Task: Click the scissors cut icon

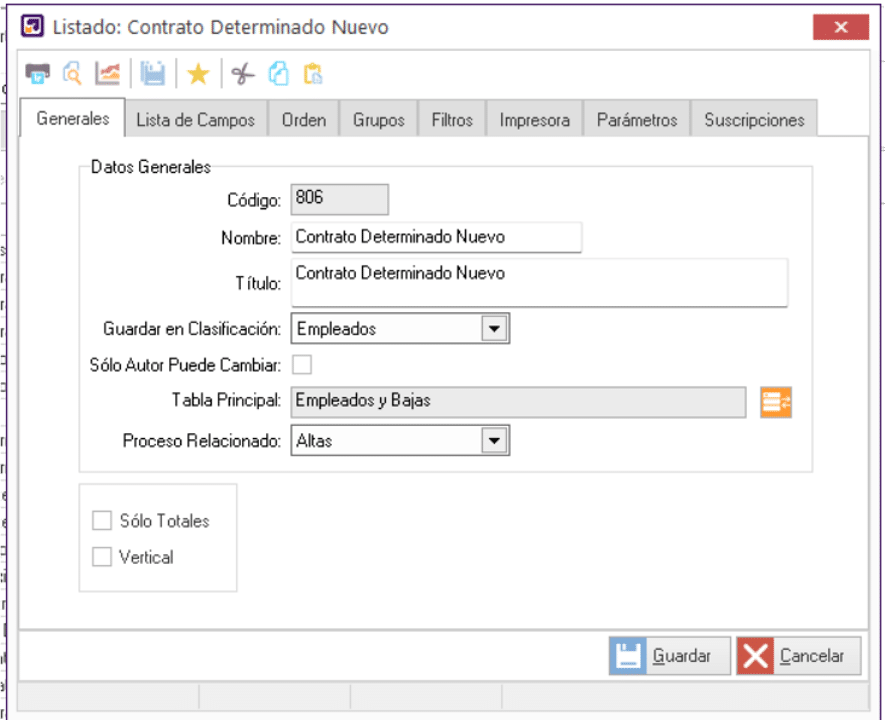Action: point(242,73)
